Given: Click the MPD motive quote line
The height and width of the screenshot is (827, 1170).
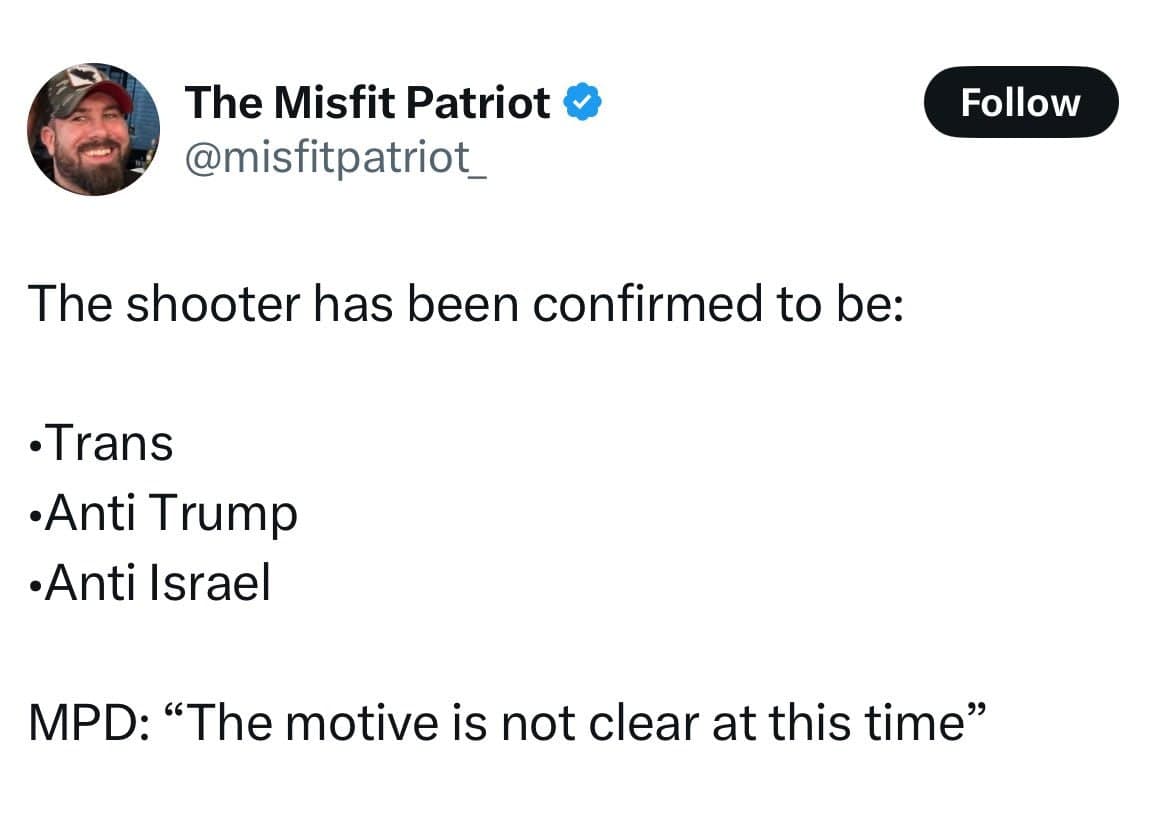Looking at the screenshot, I should (506, 721).
